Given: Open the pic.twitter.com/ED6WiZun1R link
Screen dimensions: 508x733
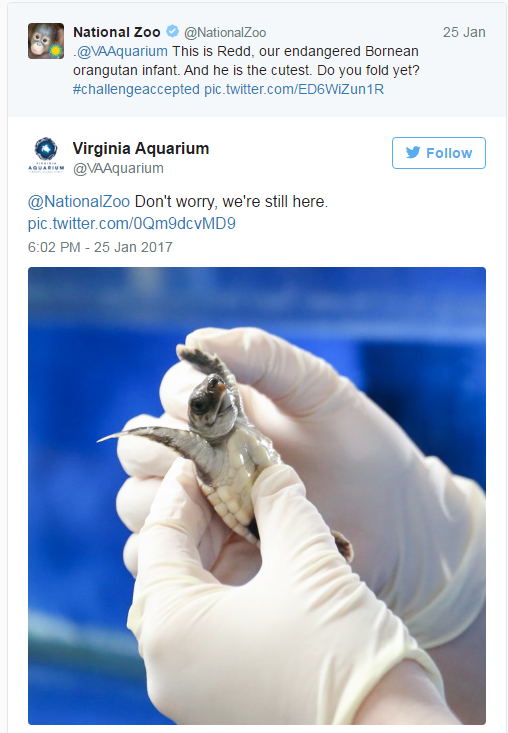Looking at the screenshot, I should point(294,89).
